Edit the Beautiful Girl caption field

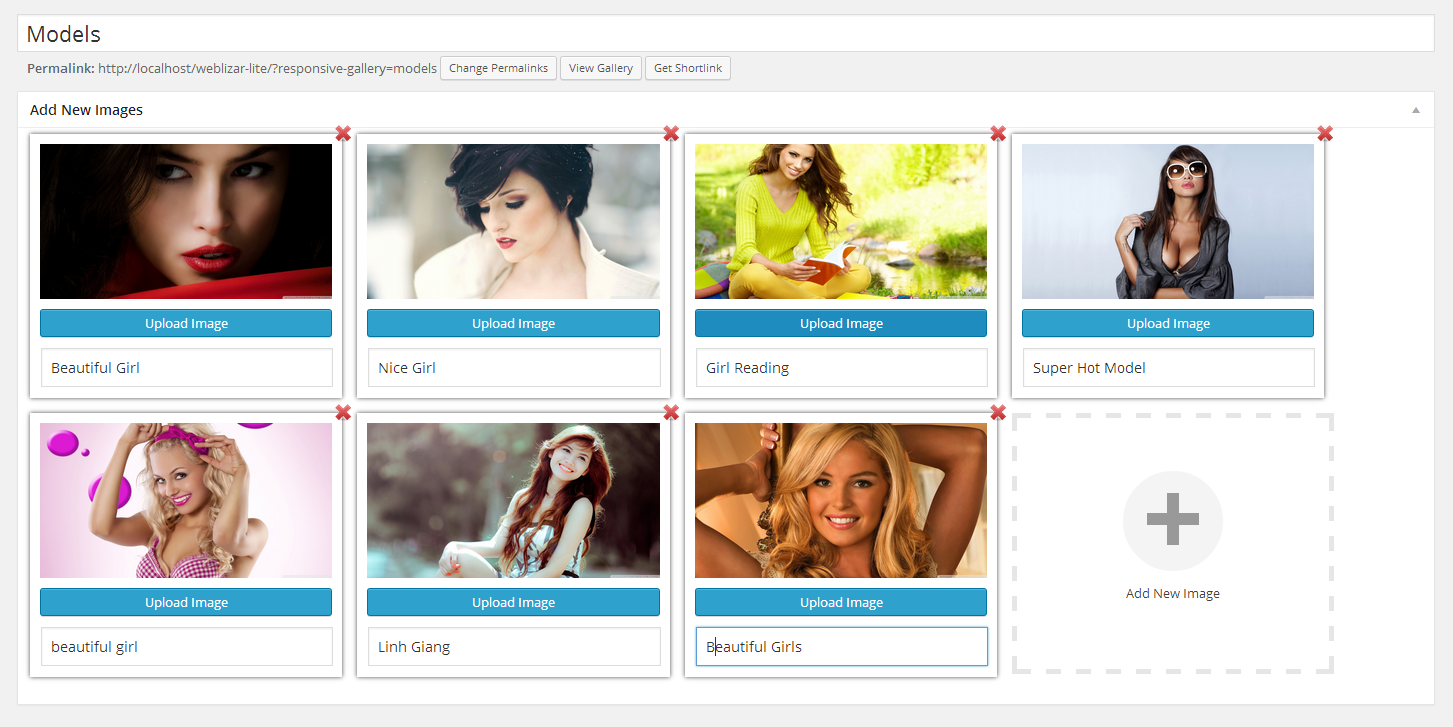coord(186,367)
